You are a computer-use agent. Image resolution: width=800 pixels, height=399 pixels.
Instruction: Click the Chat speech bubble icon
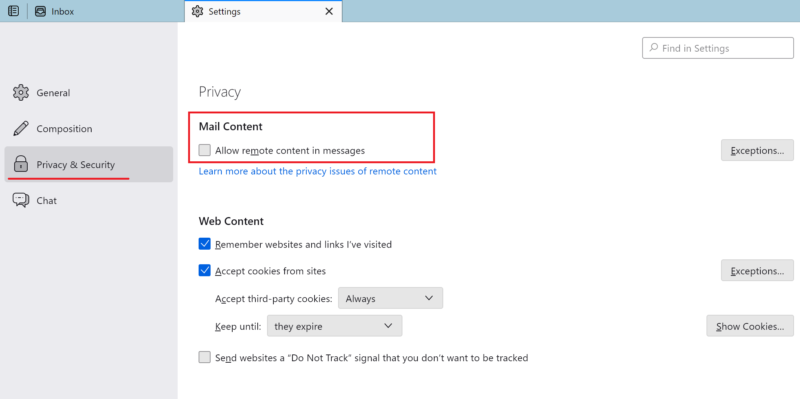tap(21, 200)
